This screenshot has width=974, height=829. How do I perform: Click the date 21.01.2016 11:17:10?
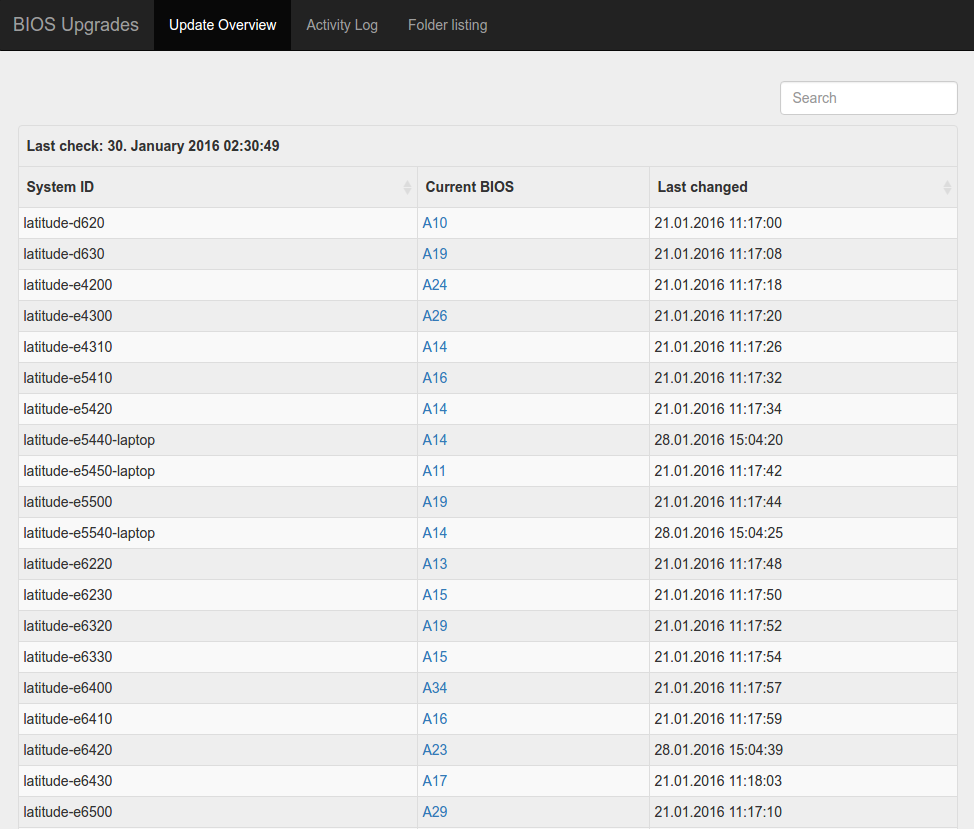tap(717, 812)
